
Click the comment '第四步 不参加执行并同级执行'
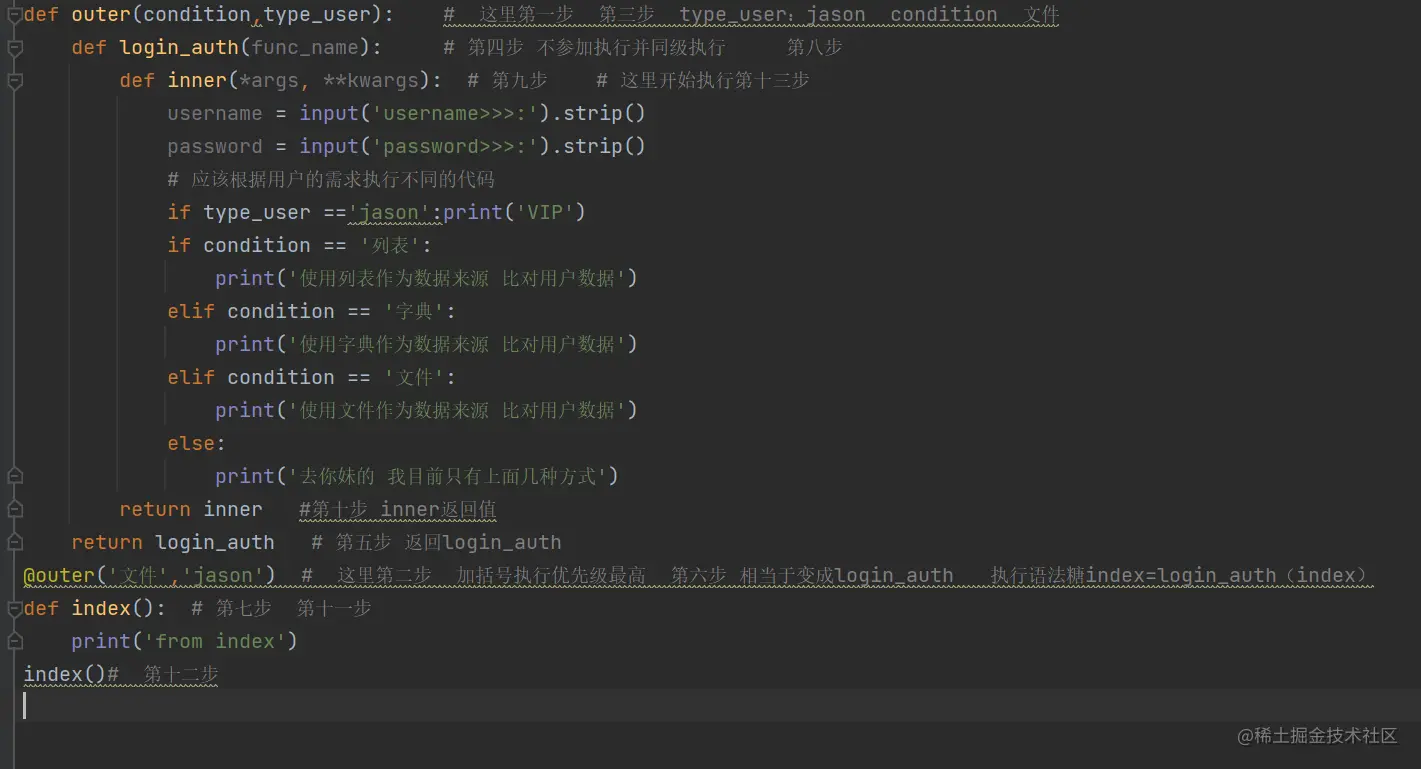click(x=583, y=48)
